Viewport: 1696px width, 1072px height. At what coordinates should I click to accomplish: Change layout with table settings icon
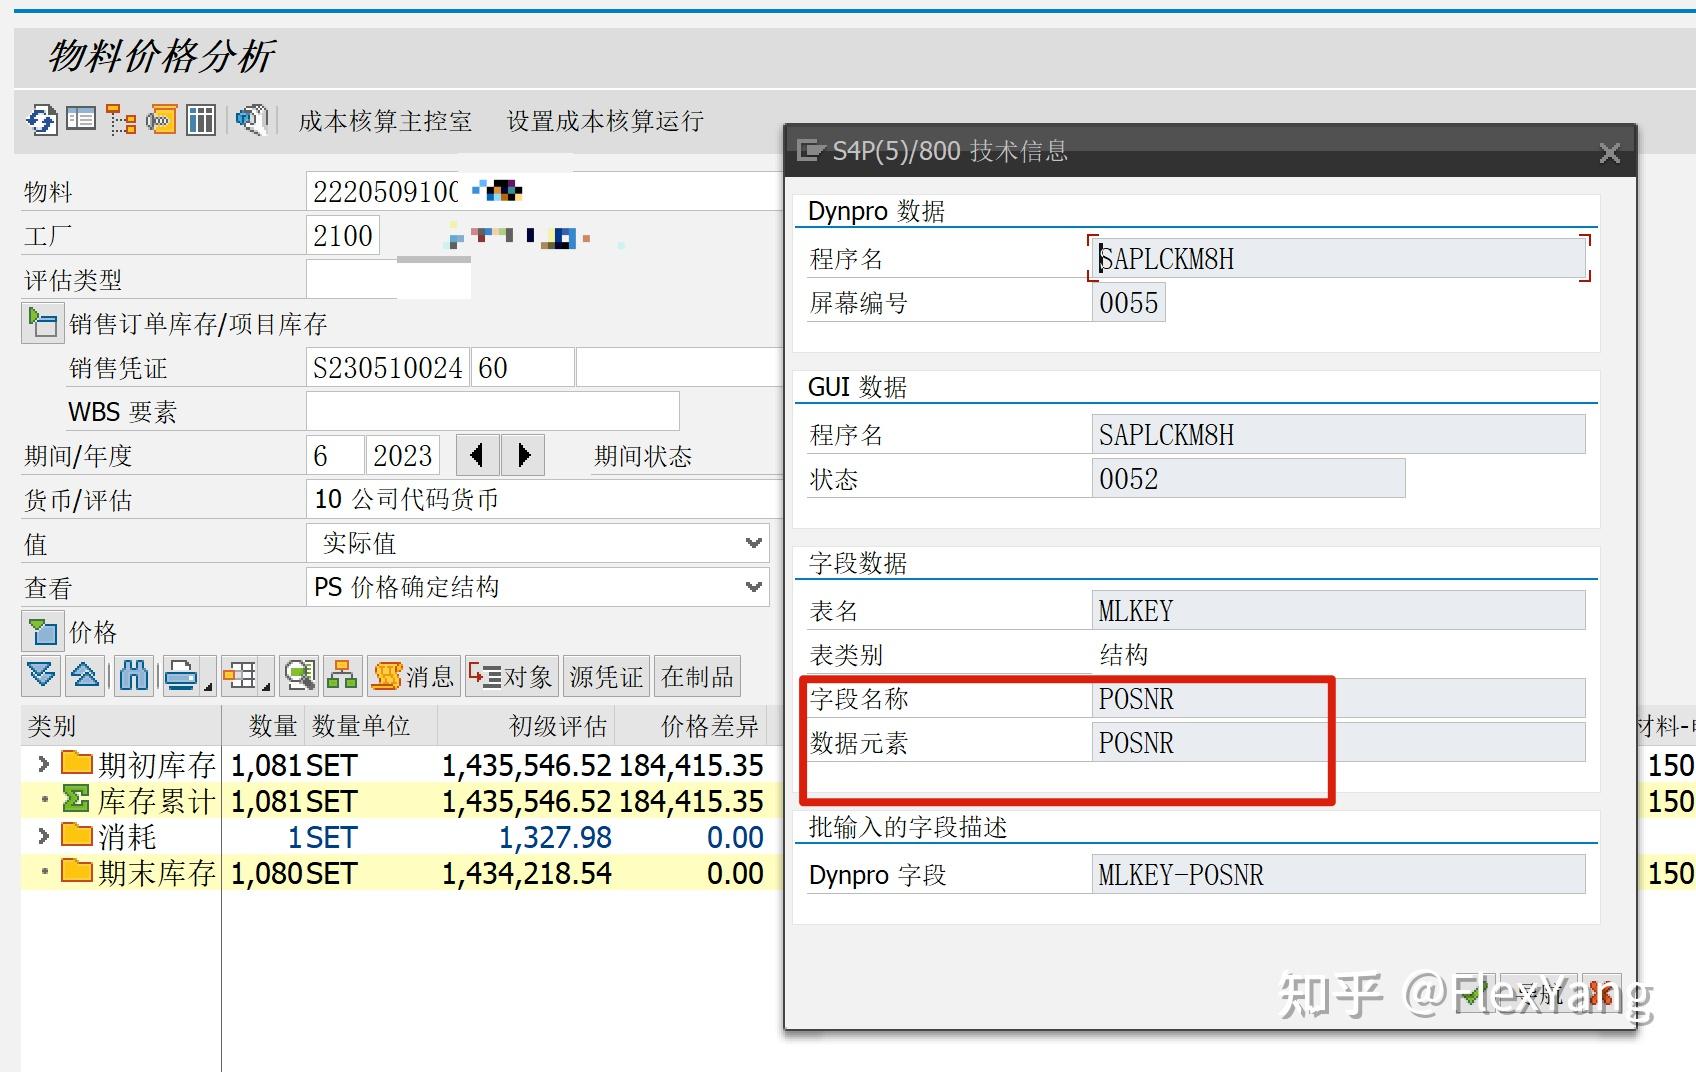(x=242, y=676)
